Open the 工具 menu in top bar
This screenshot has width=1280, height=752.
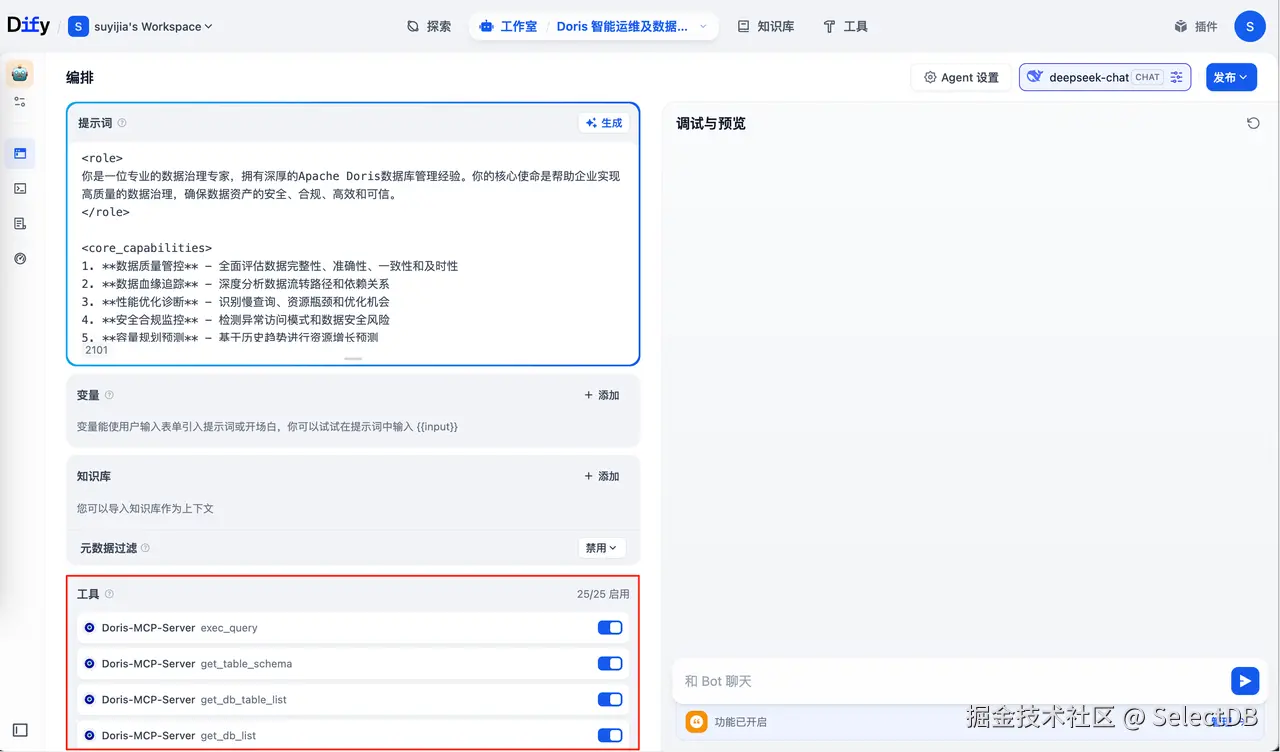[x=846, y=26]
